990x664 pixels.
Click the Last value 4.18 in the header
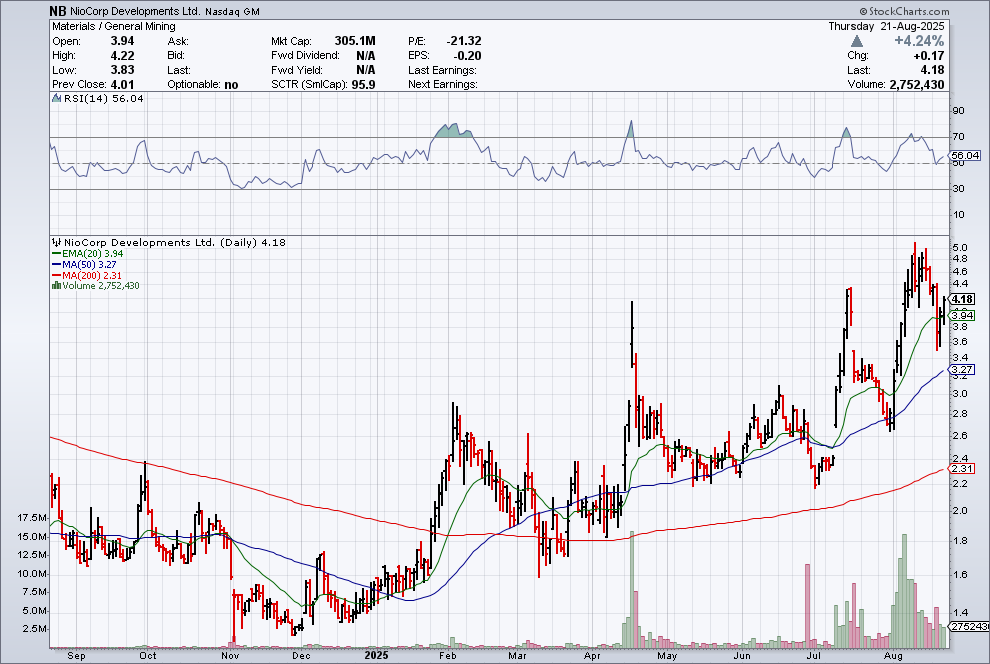point(932,70)
